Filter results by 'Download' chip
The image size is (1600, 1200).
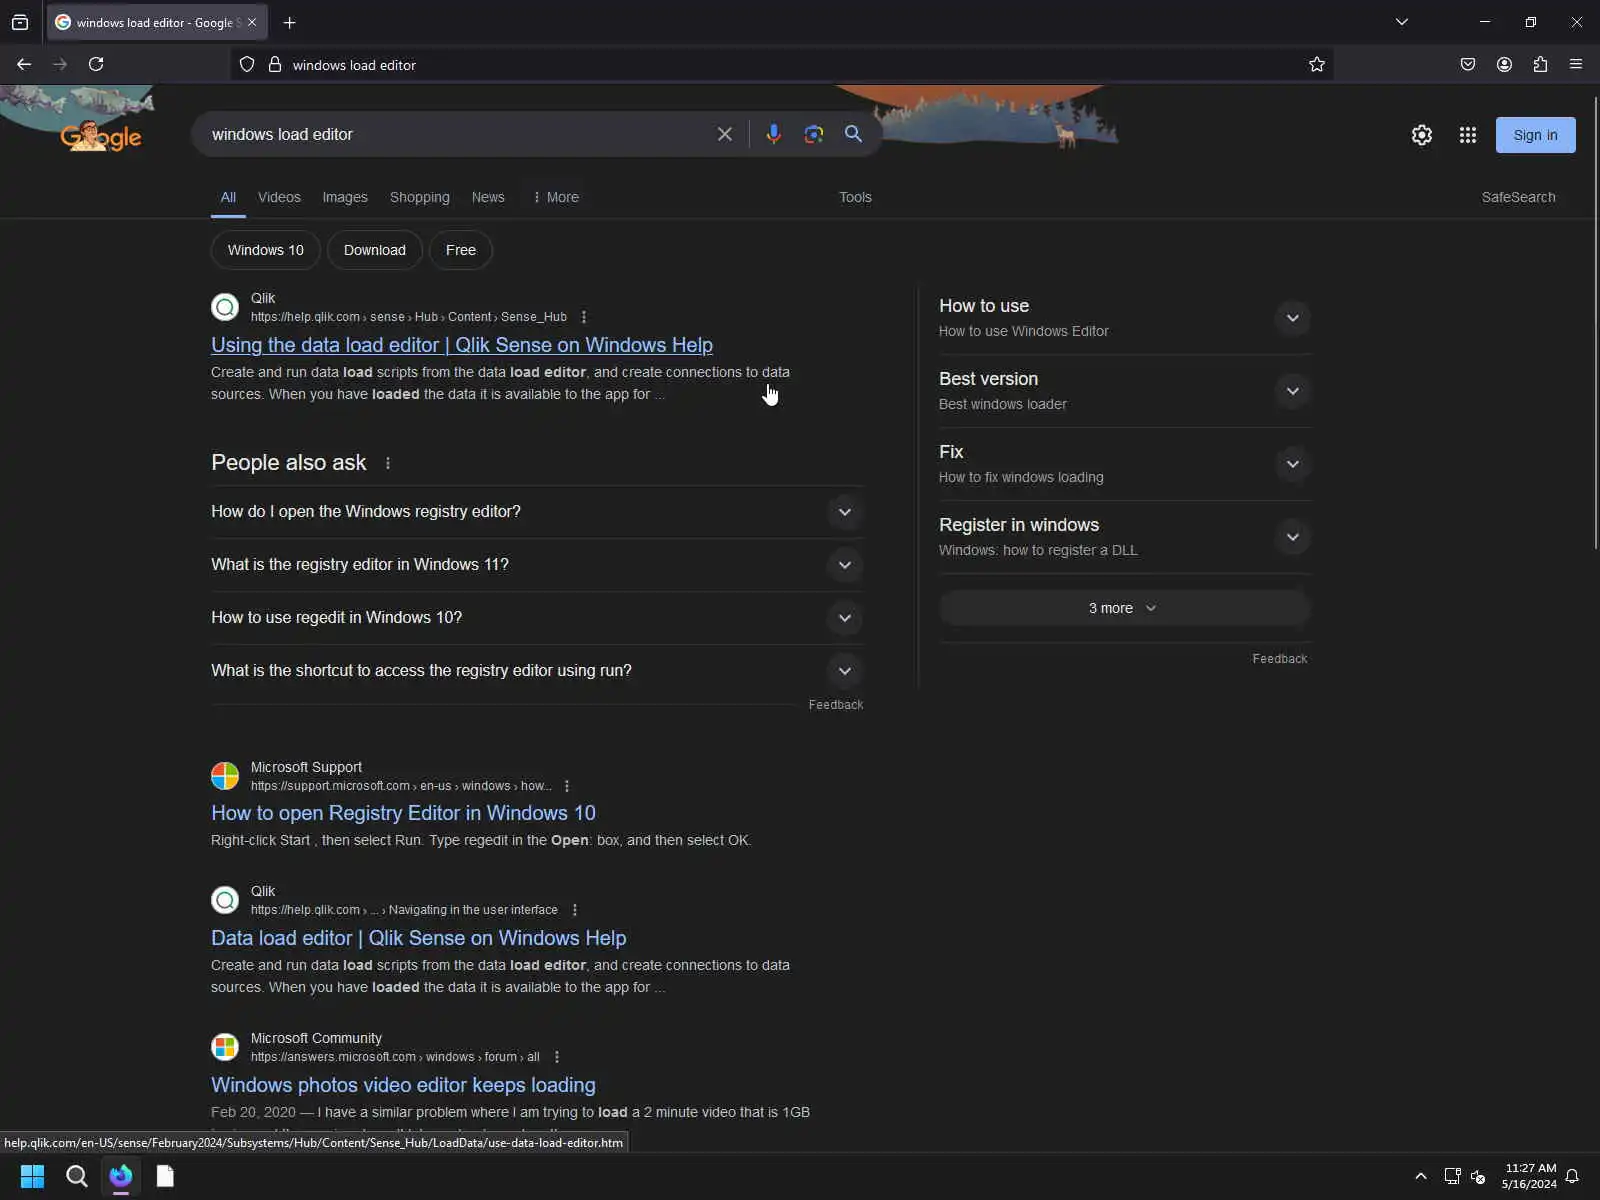point(375,250)
